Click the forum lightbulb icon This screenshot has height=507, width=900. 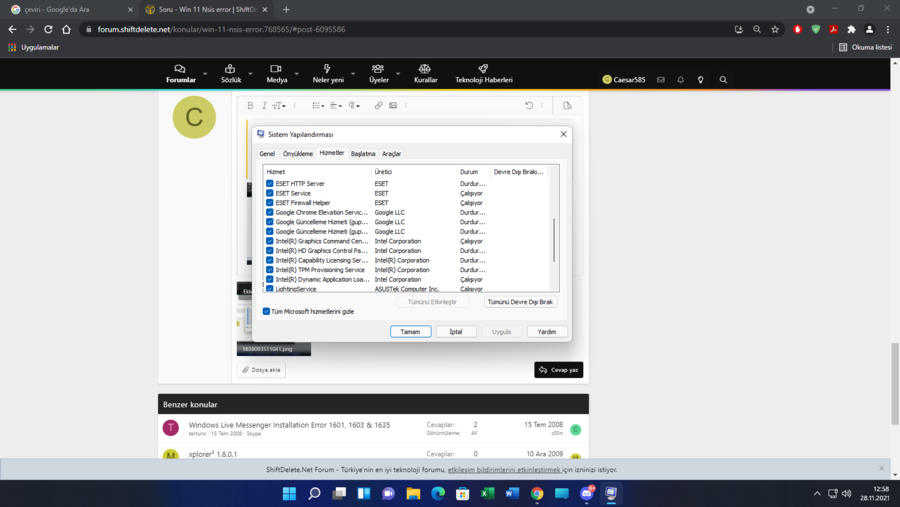700,80
